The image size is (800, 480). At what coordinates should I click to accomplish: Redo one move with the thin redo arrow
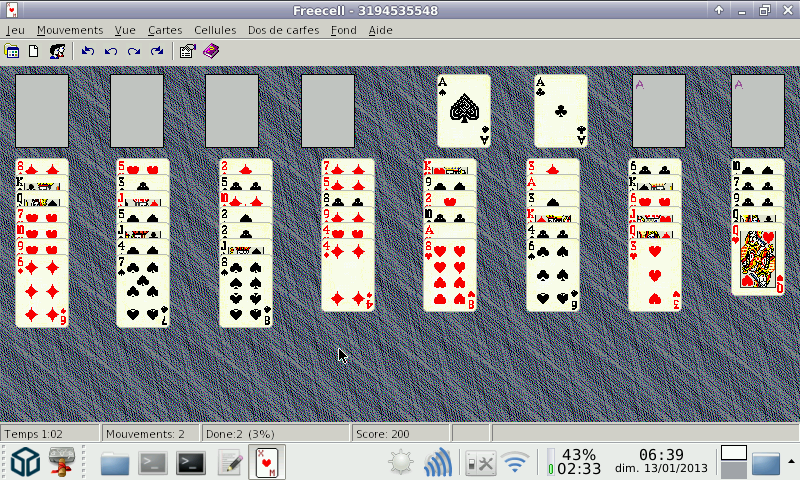click(x=134, y=51)
